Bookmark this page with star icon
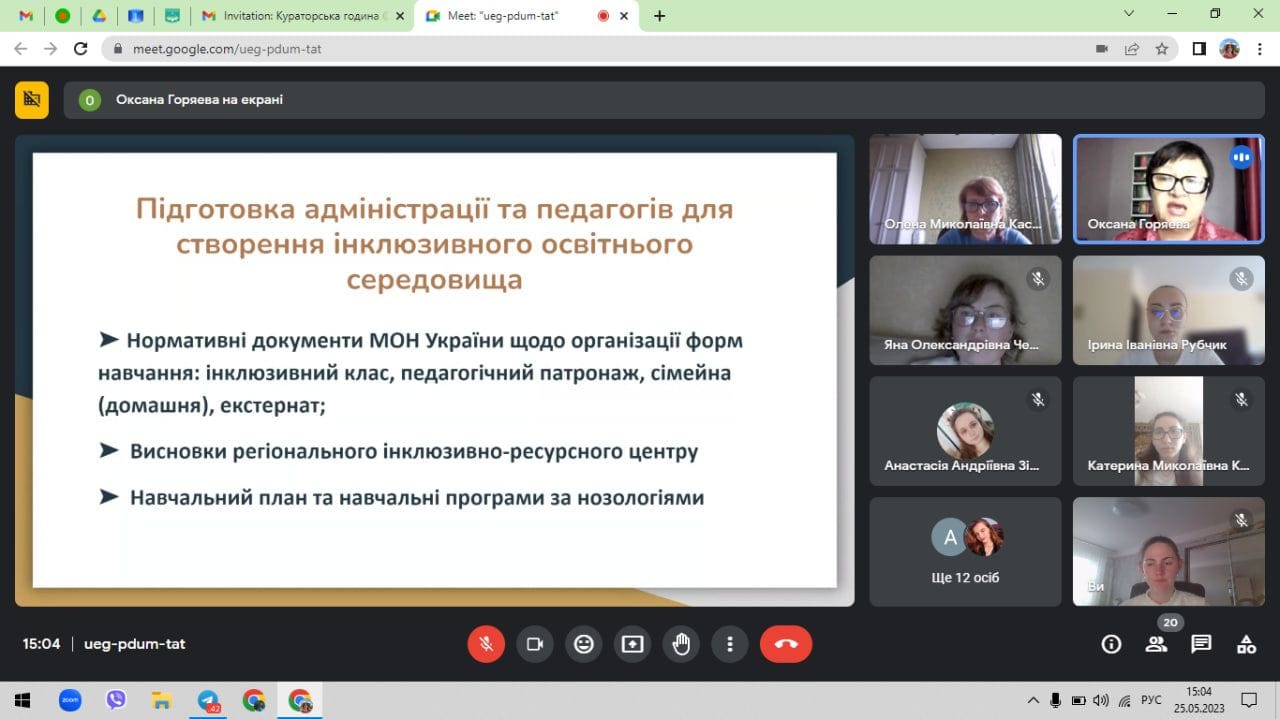This screenshot has height=719, width=1280. pyautogui.click(x=1162, y=49)
